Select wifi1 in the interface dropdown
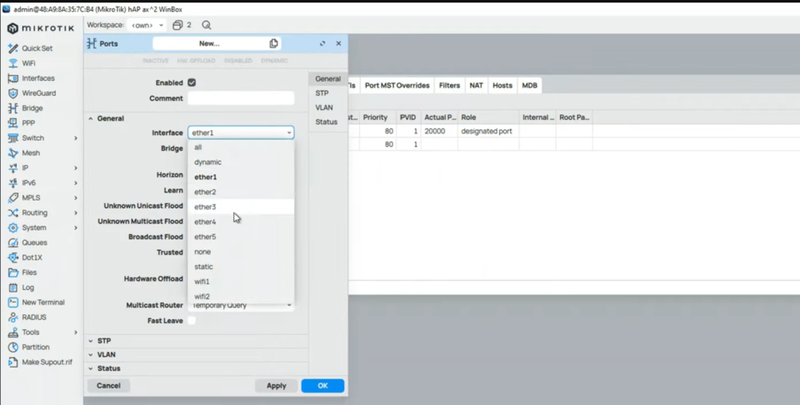800x405 pixels. coord(202,282)
